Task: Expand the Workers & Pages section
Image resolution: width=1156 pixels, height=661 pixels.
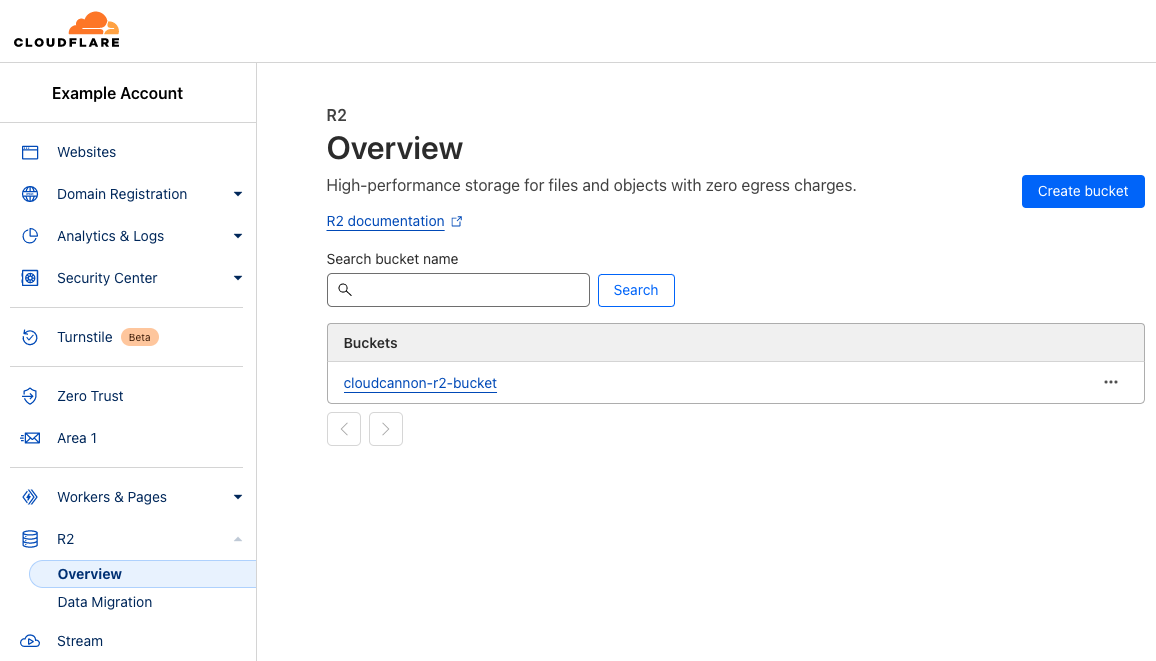Action: 238,496
